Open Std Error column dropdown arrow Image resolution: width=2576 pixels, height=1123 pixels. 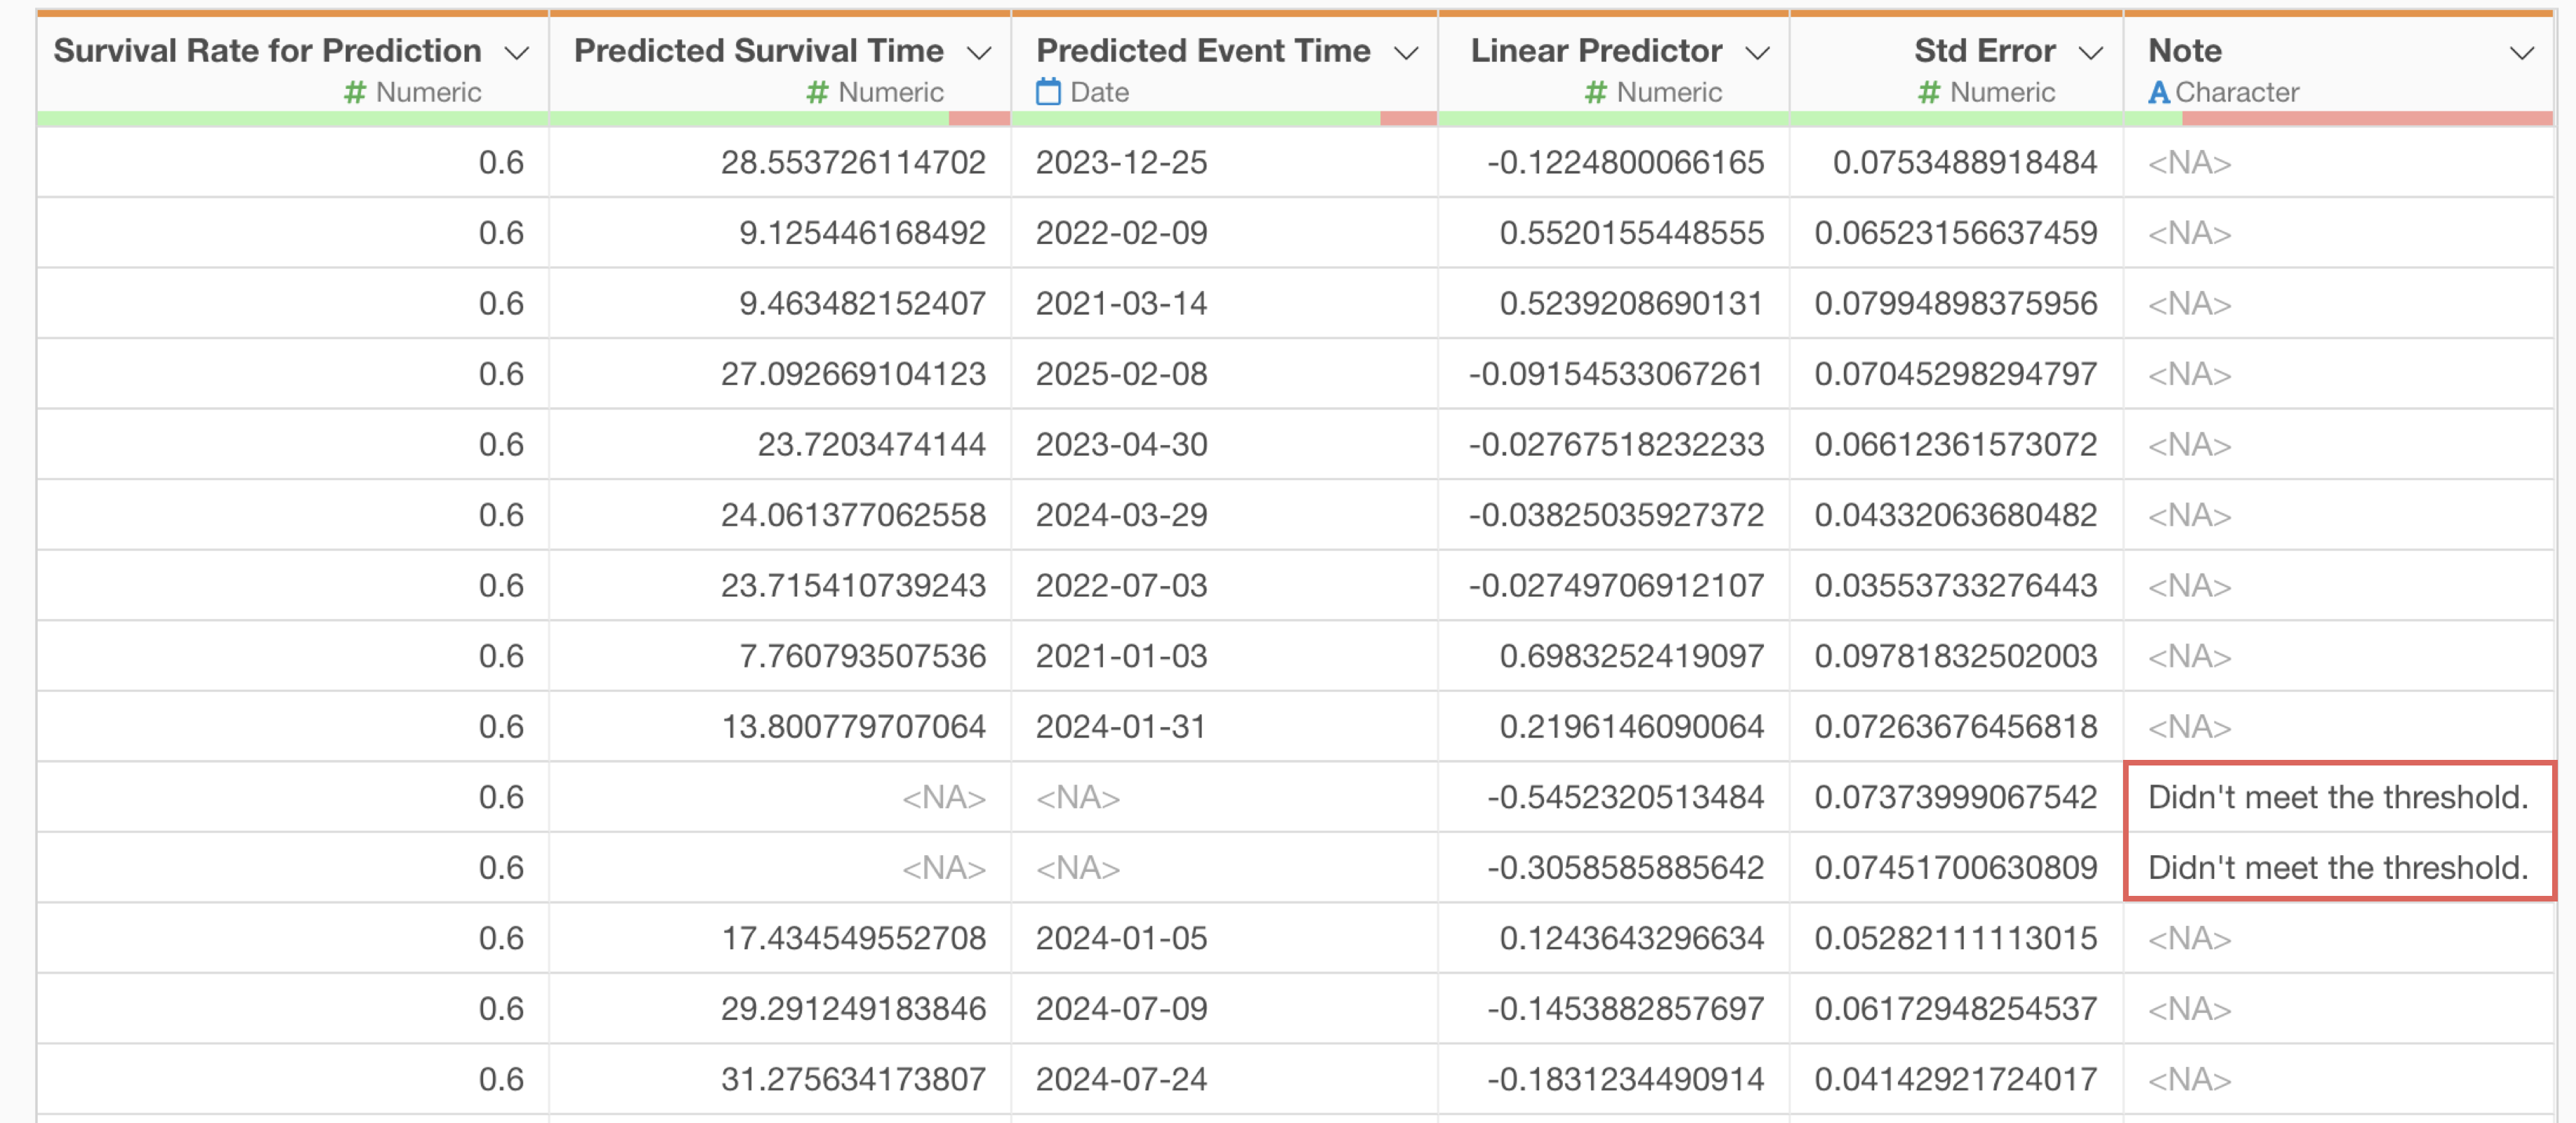[2090, 53]
